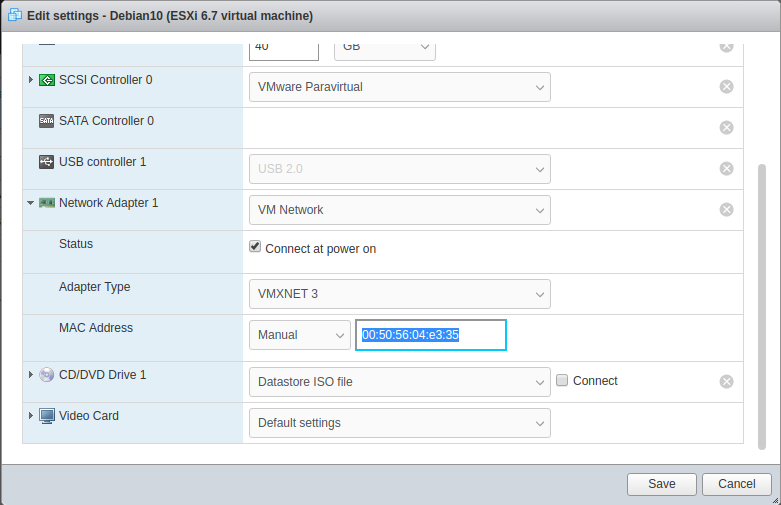Click the SATA Controller 0 icon
The image size is (781, 505).
(x=47, y=121)
